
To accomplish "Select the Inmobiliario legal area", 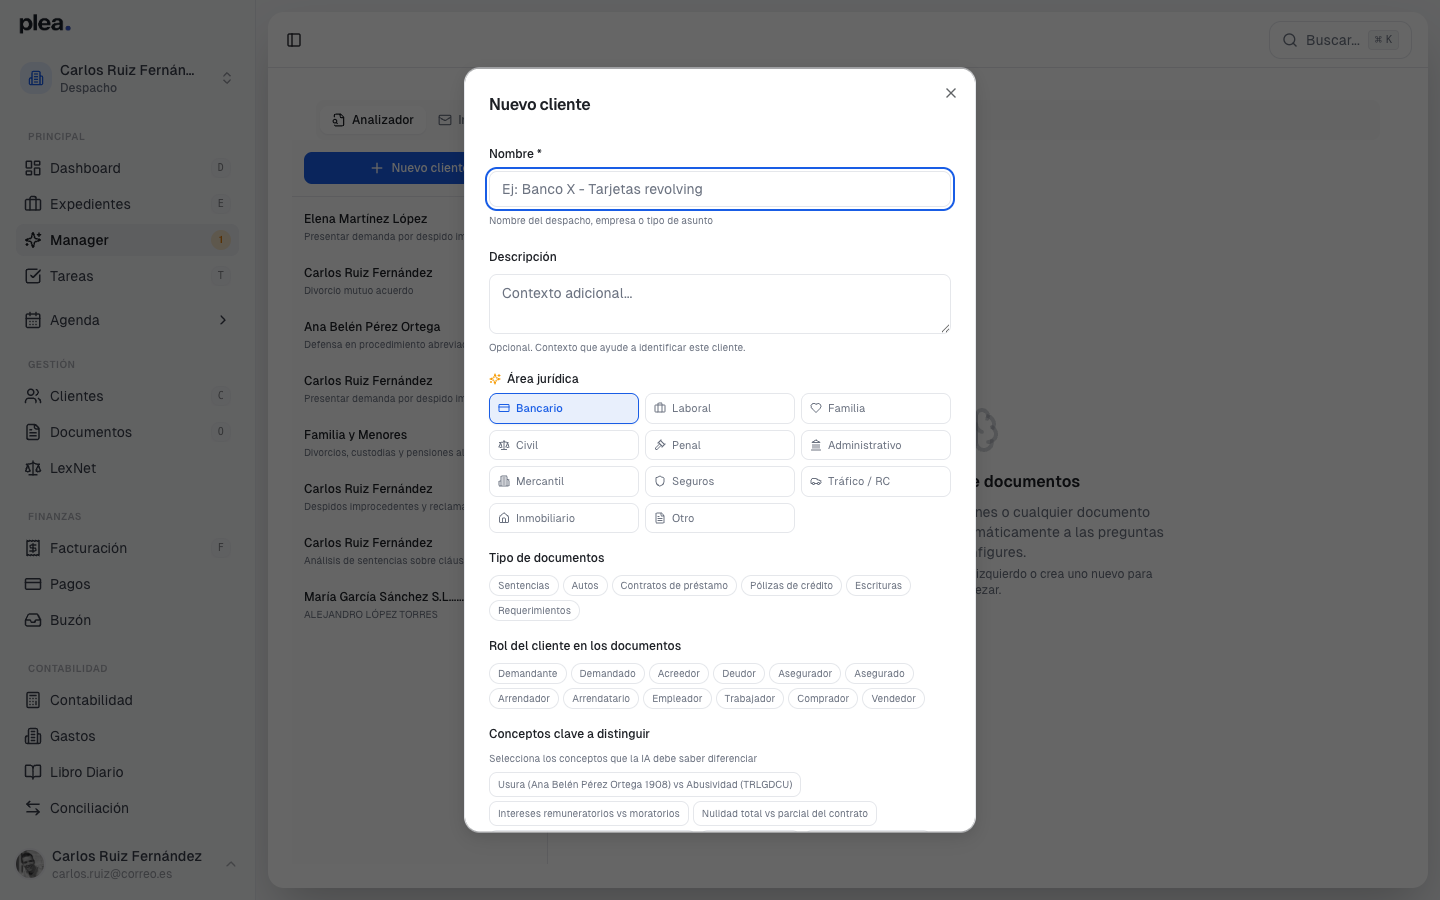I will 564,518.
